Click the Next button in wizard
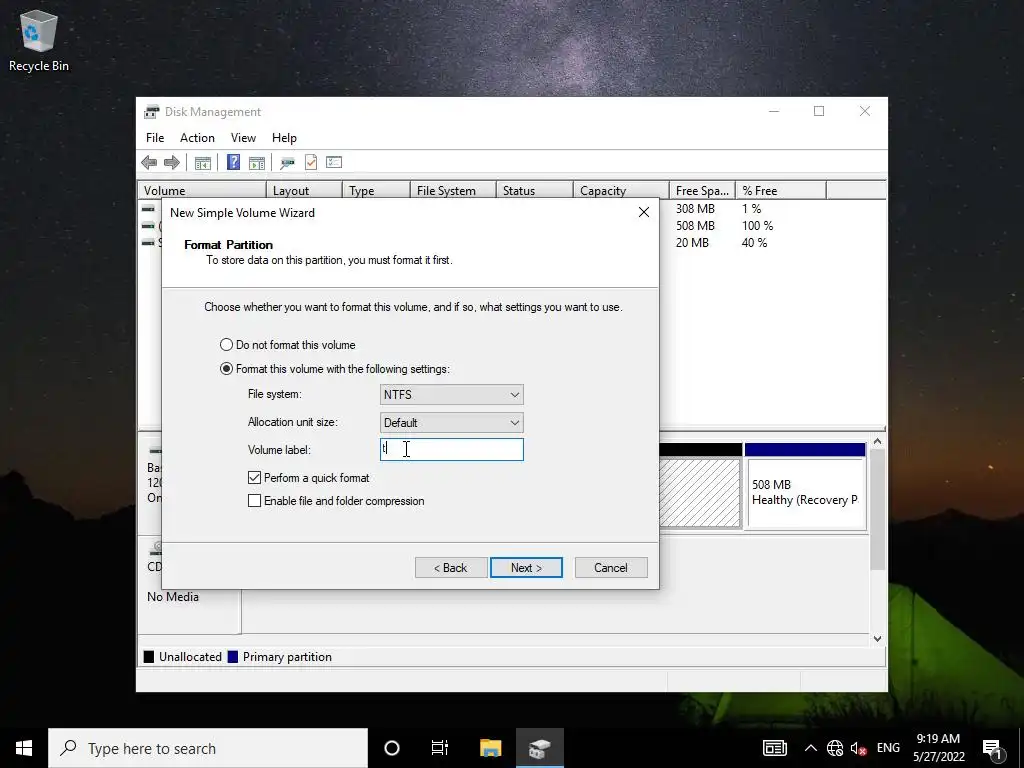The height and width of the screenshot is (768, 1024). coord(526,568)
